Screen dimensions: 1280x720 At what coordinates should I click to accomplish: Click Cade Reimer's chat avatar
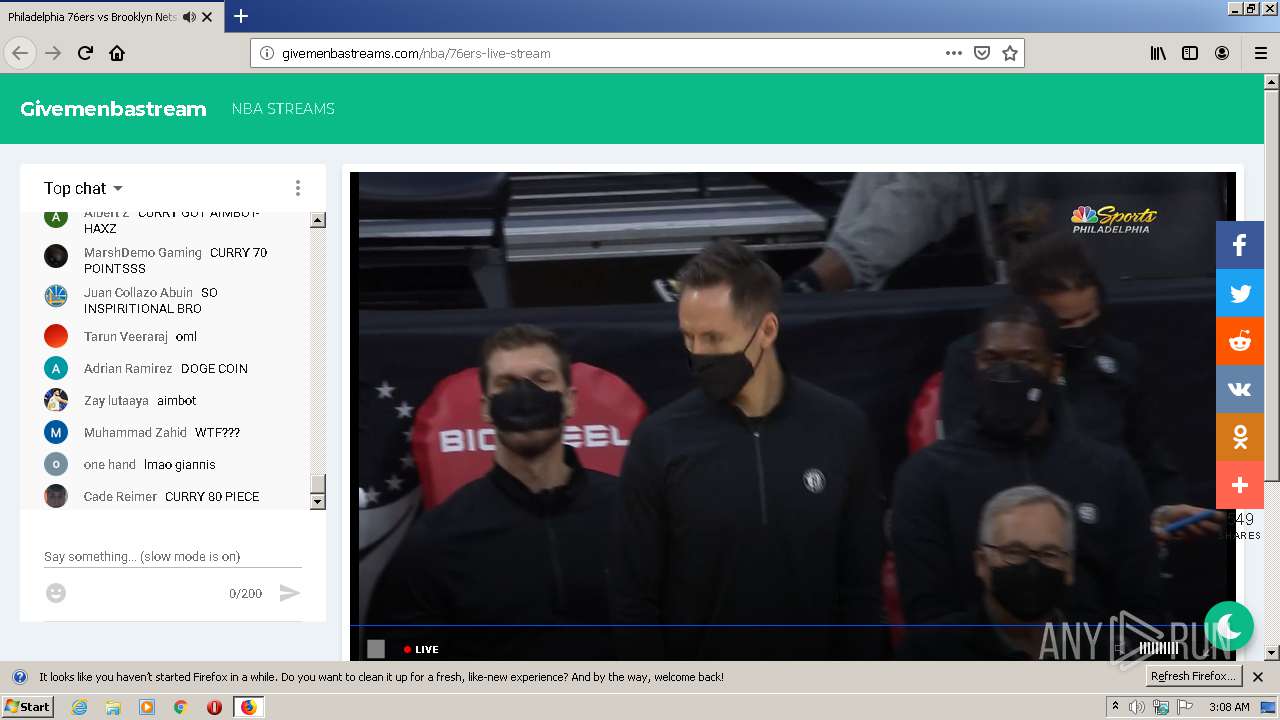coord(56,496)
